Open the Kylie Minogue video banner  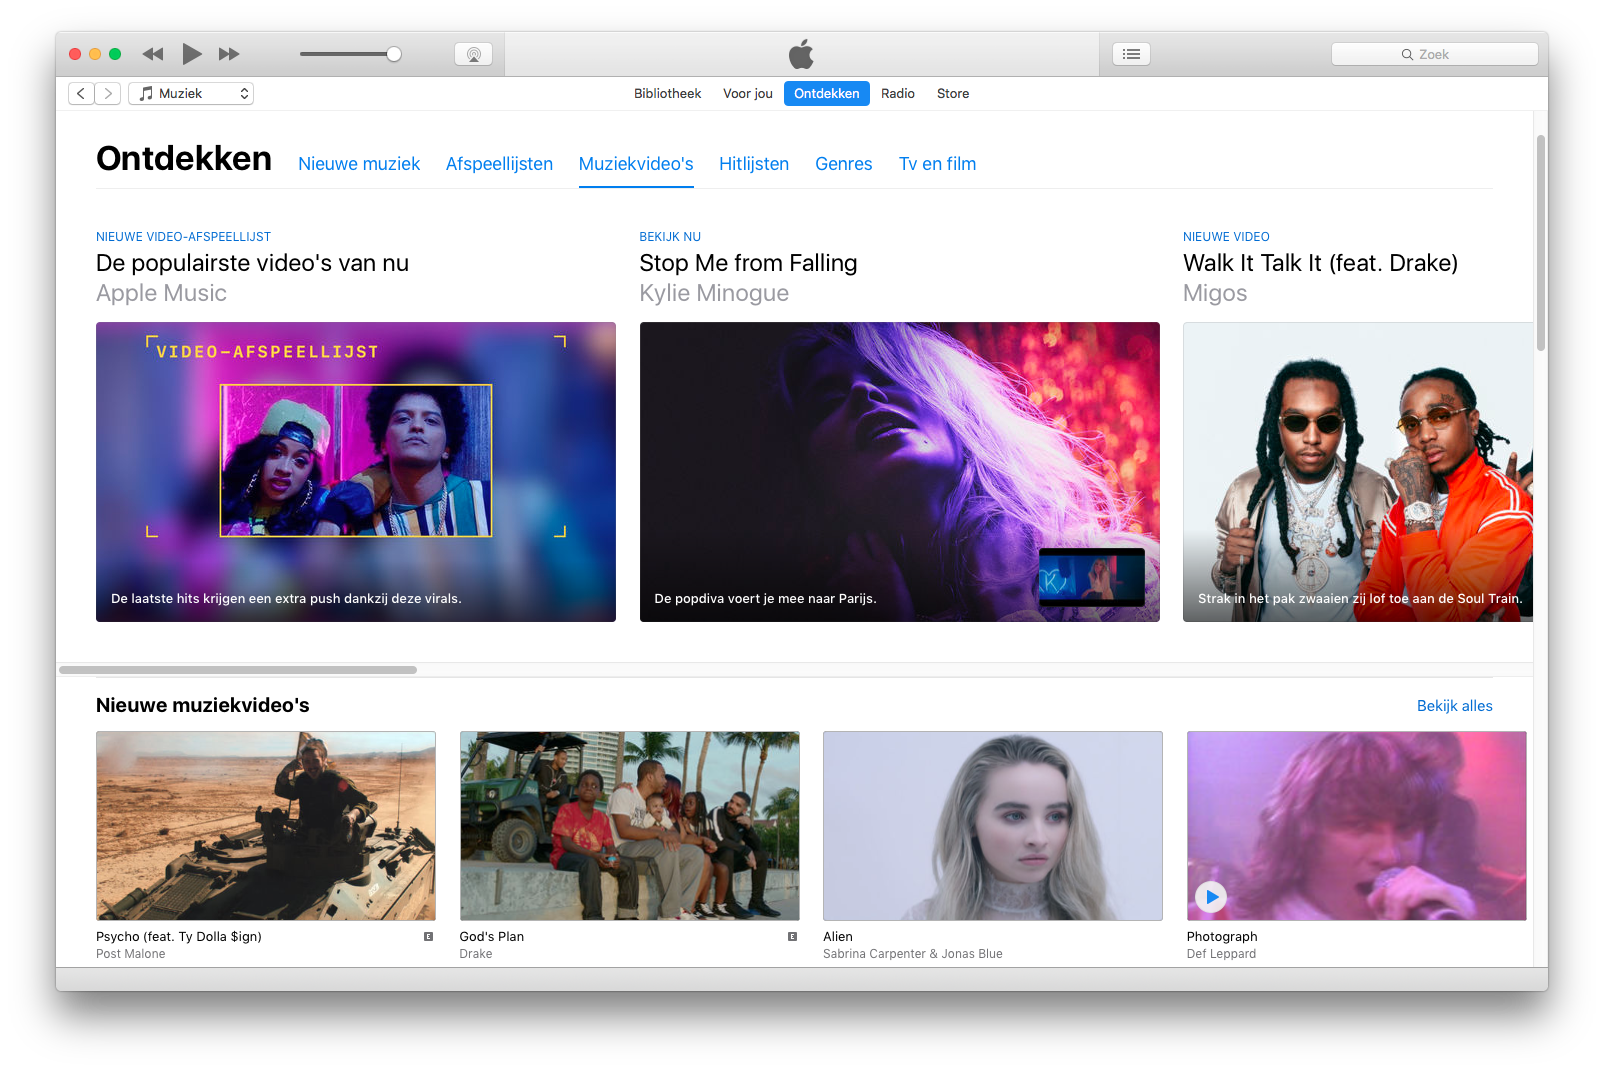(x=900, y=472)
